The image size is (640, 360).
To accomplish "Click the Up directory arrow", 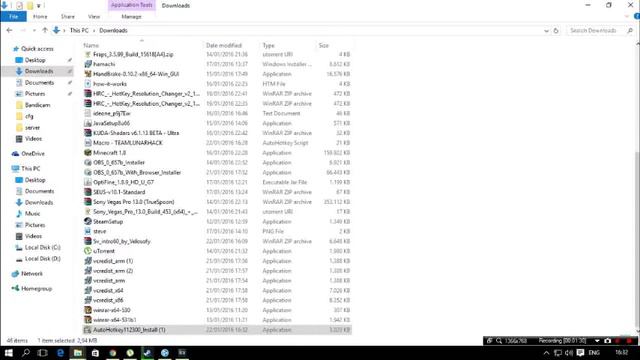I will [45, 30].
